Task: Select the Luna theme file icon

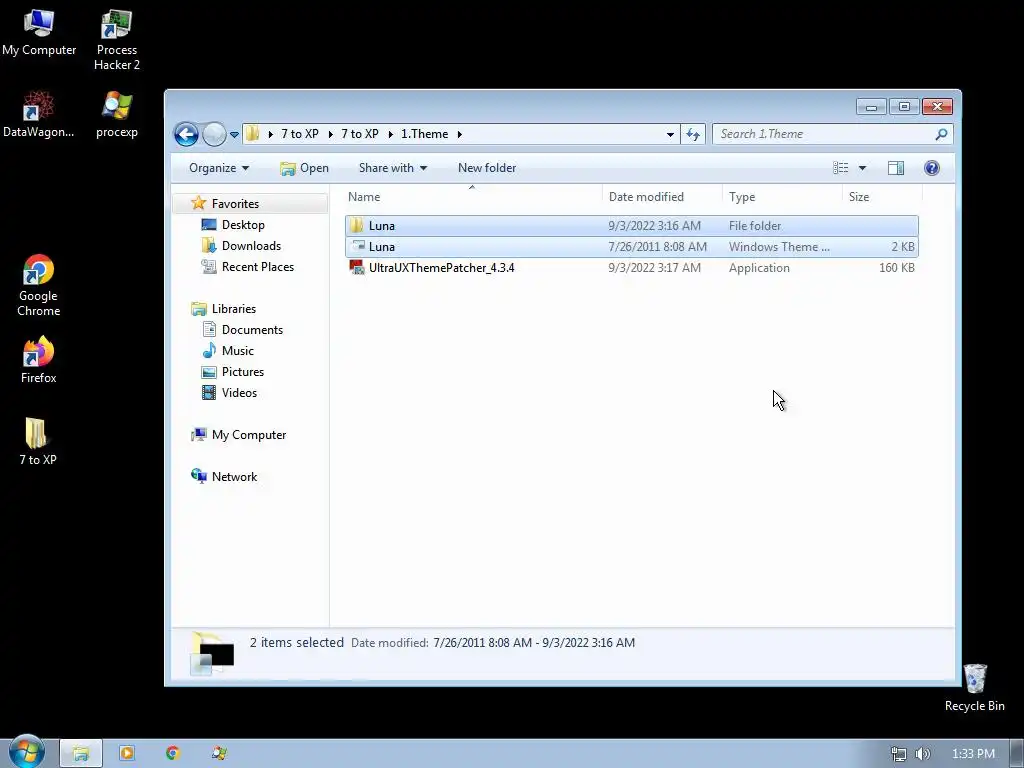Action: tap(357, 246)
